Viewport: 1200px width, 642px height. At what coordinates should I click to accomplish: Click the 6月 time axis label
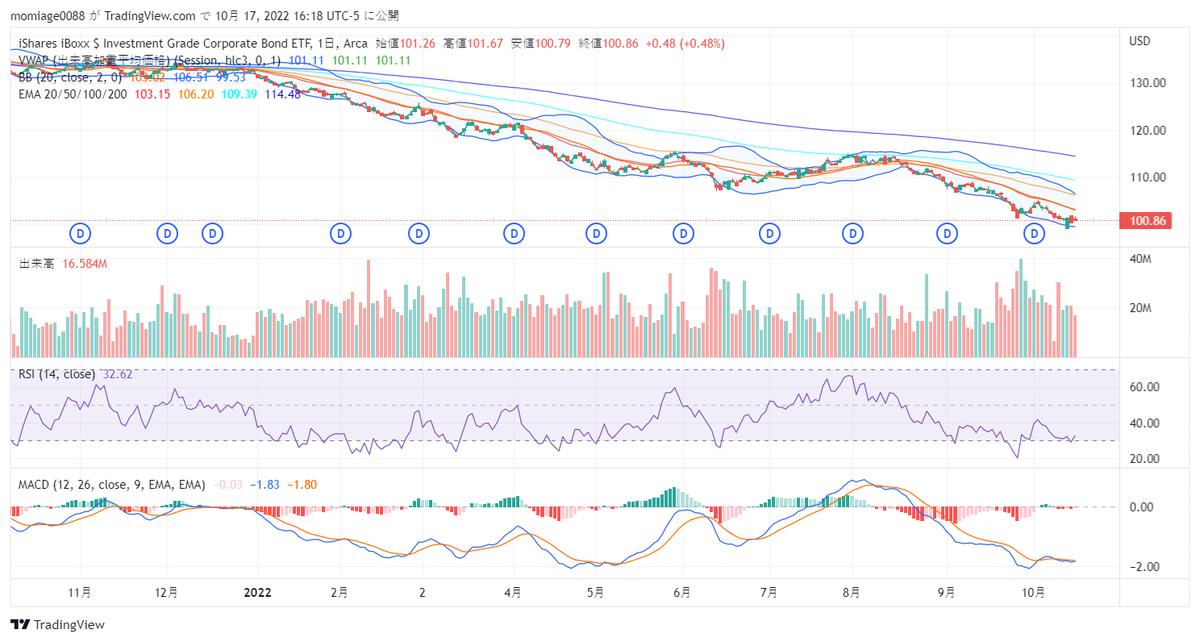pyautogui.click(x=683, y=591)
